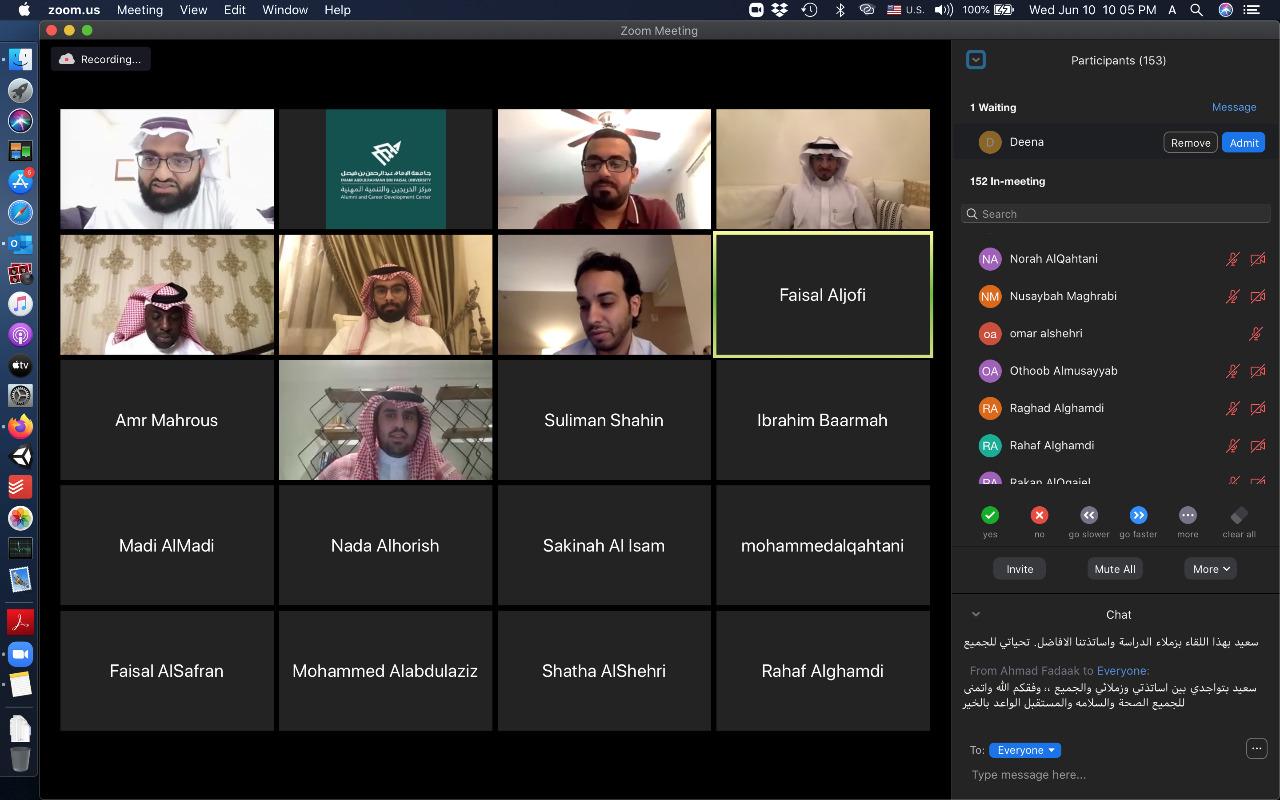Collapse the Chat panel chevron

(x=976, y=615)
